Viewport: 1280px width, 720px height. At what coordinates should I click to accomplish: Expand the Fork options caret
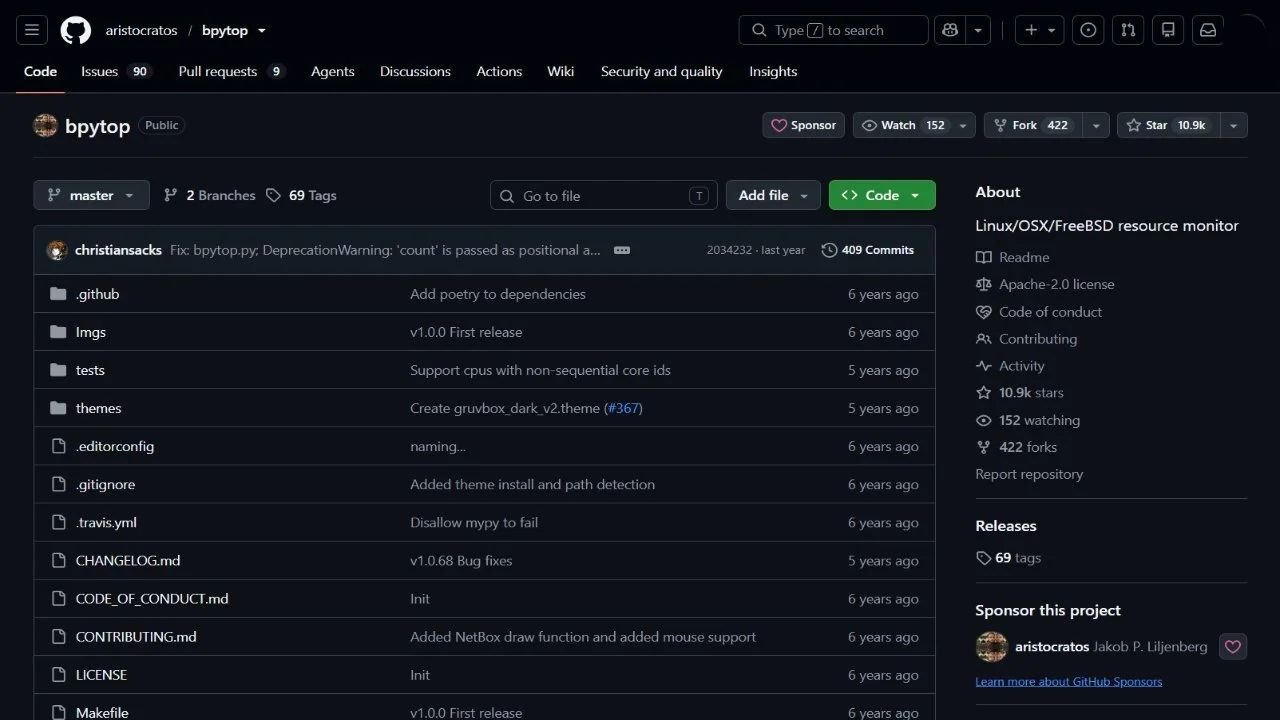tap(1097, 126)
